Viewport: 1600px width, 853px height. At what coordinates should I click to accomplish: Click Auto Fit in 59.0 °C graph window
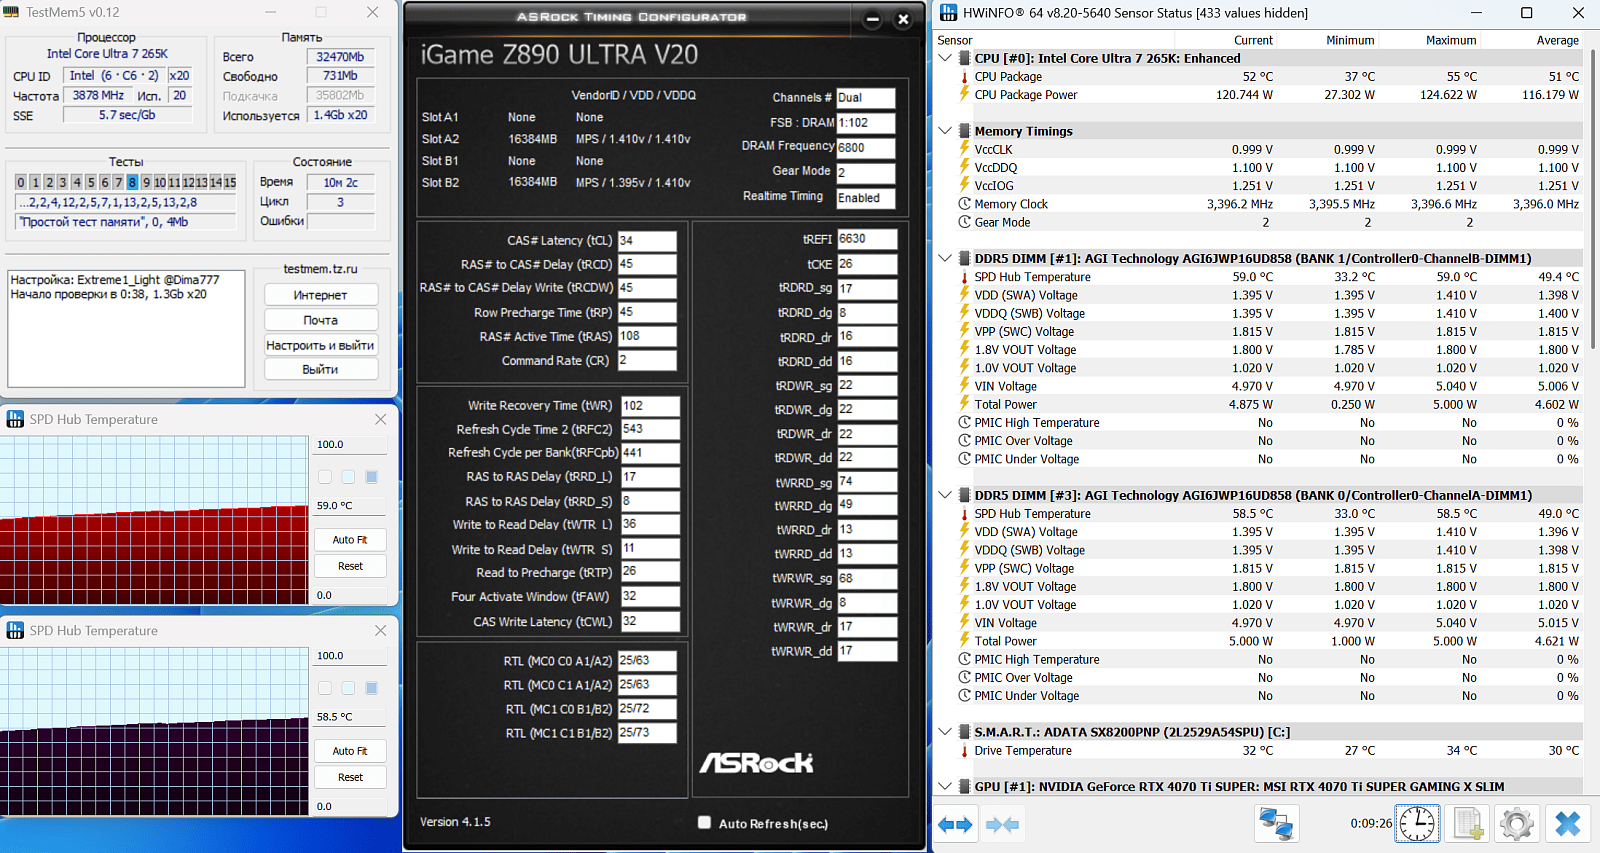350,539
